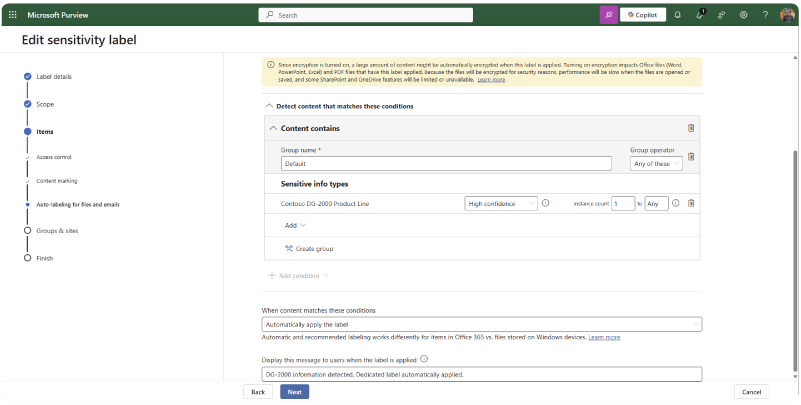Screen dimensions: 801x405
Task: Open the app launcher waffle menu
Action: [13, 15]
